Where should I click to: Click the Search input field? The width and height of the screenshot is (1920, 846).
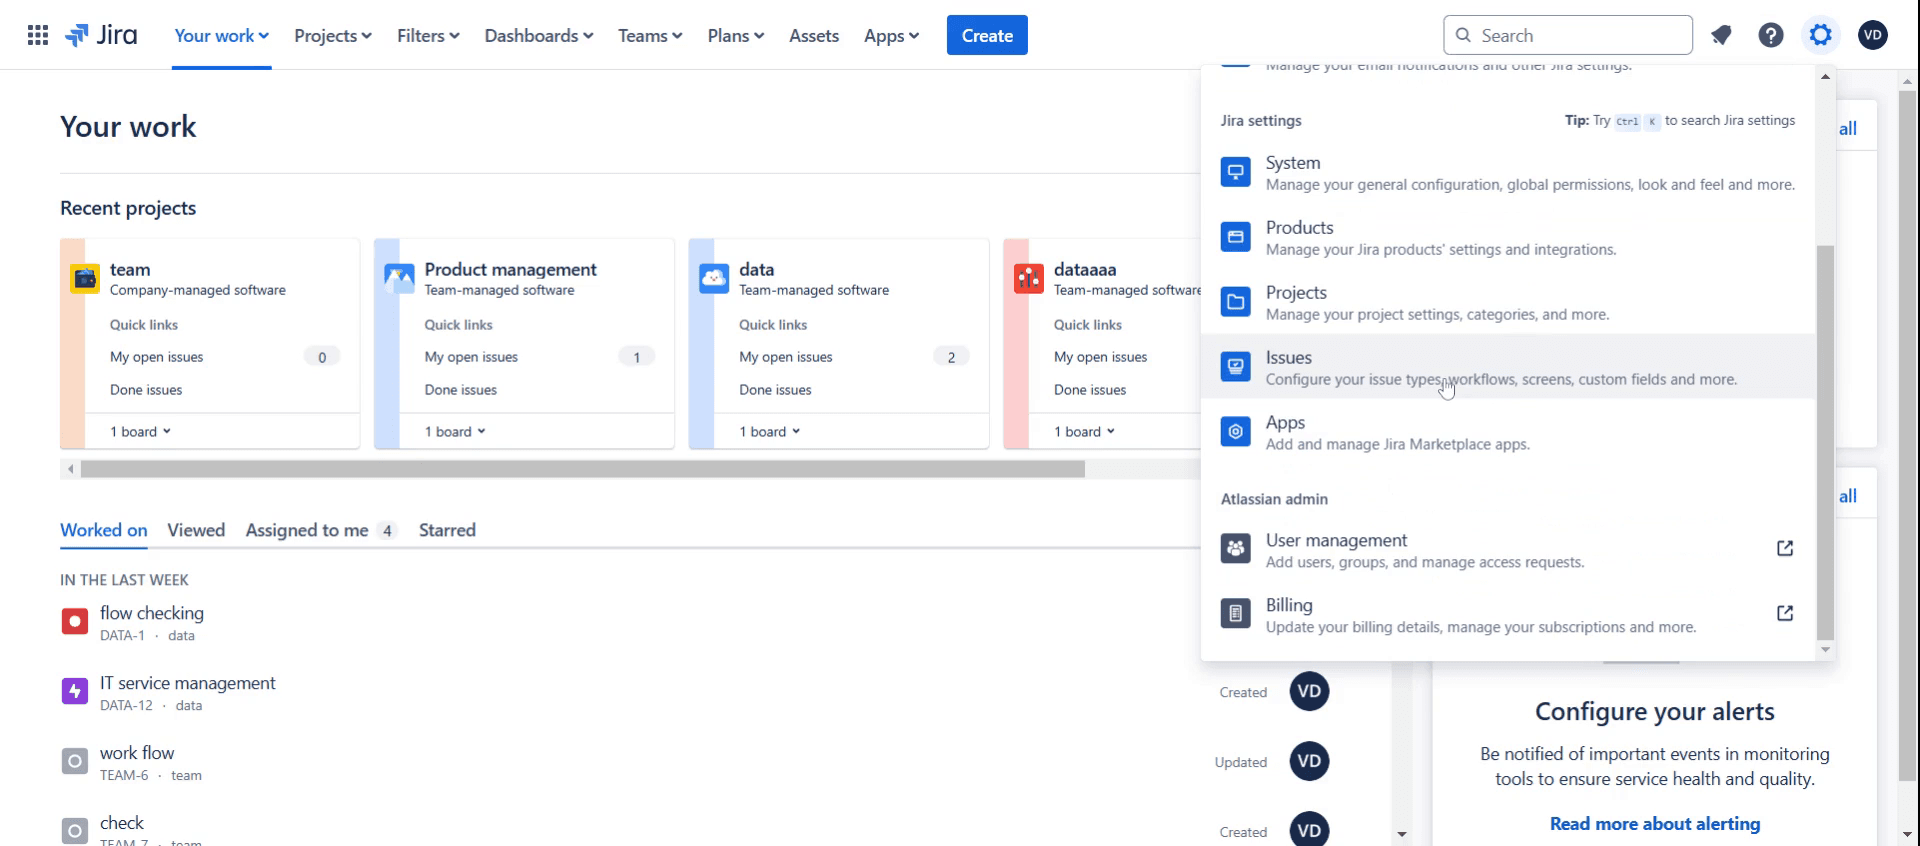pos(1568,36)
